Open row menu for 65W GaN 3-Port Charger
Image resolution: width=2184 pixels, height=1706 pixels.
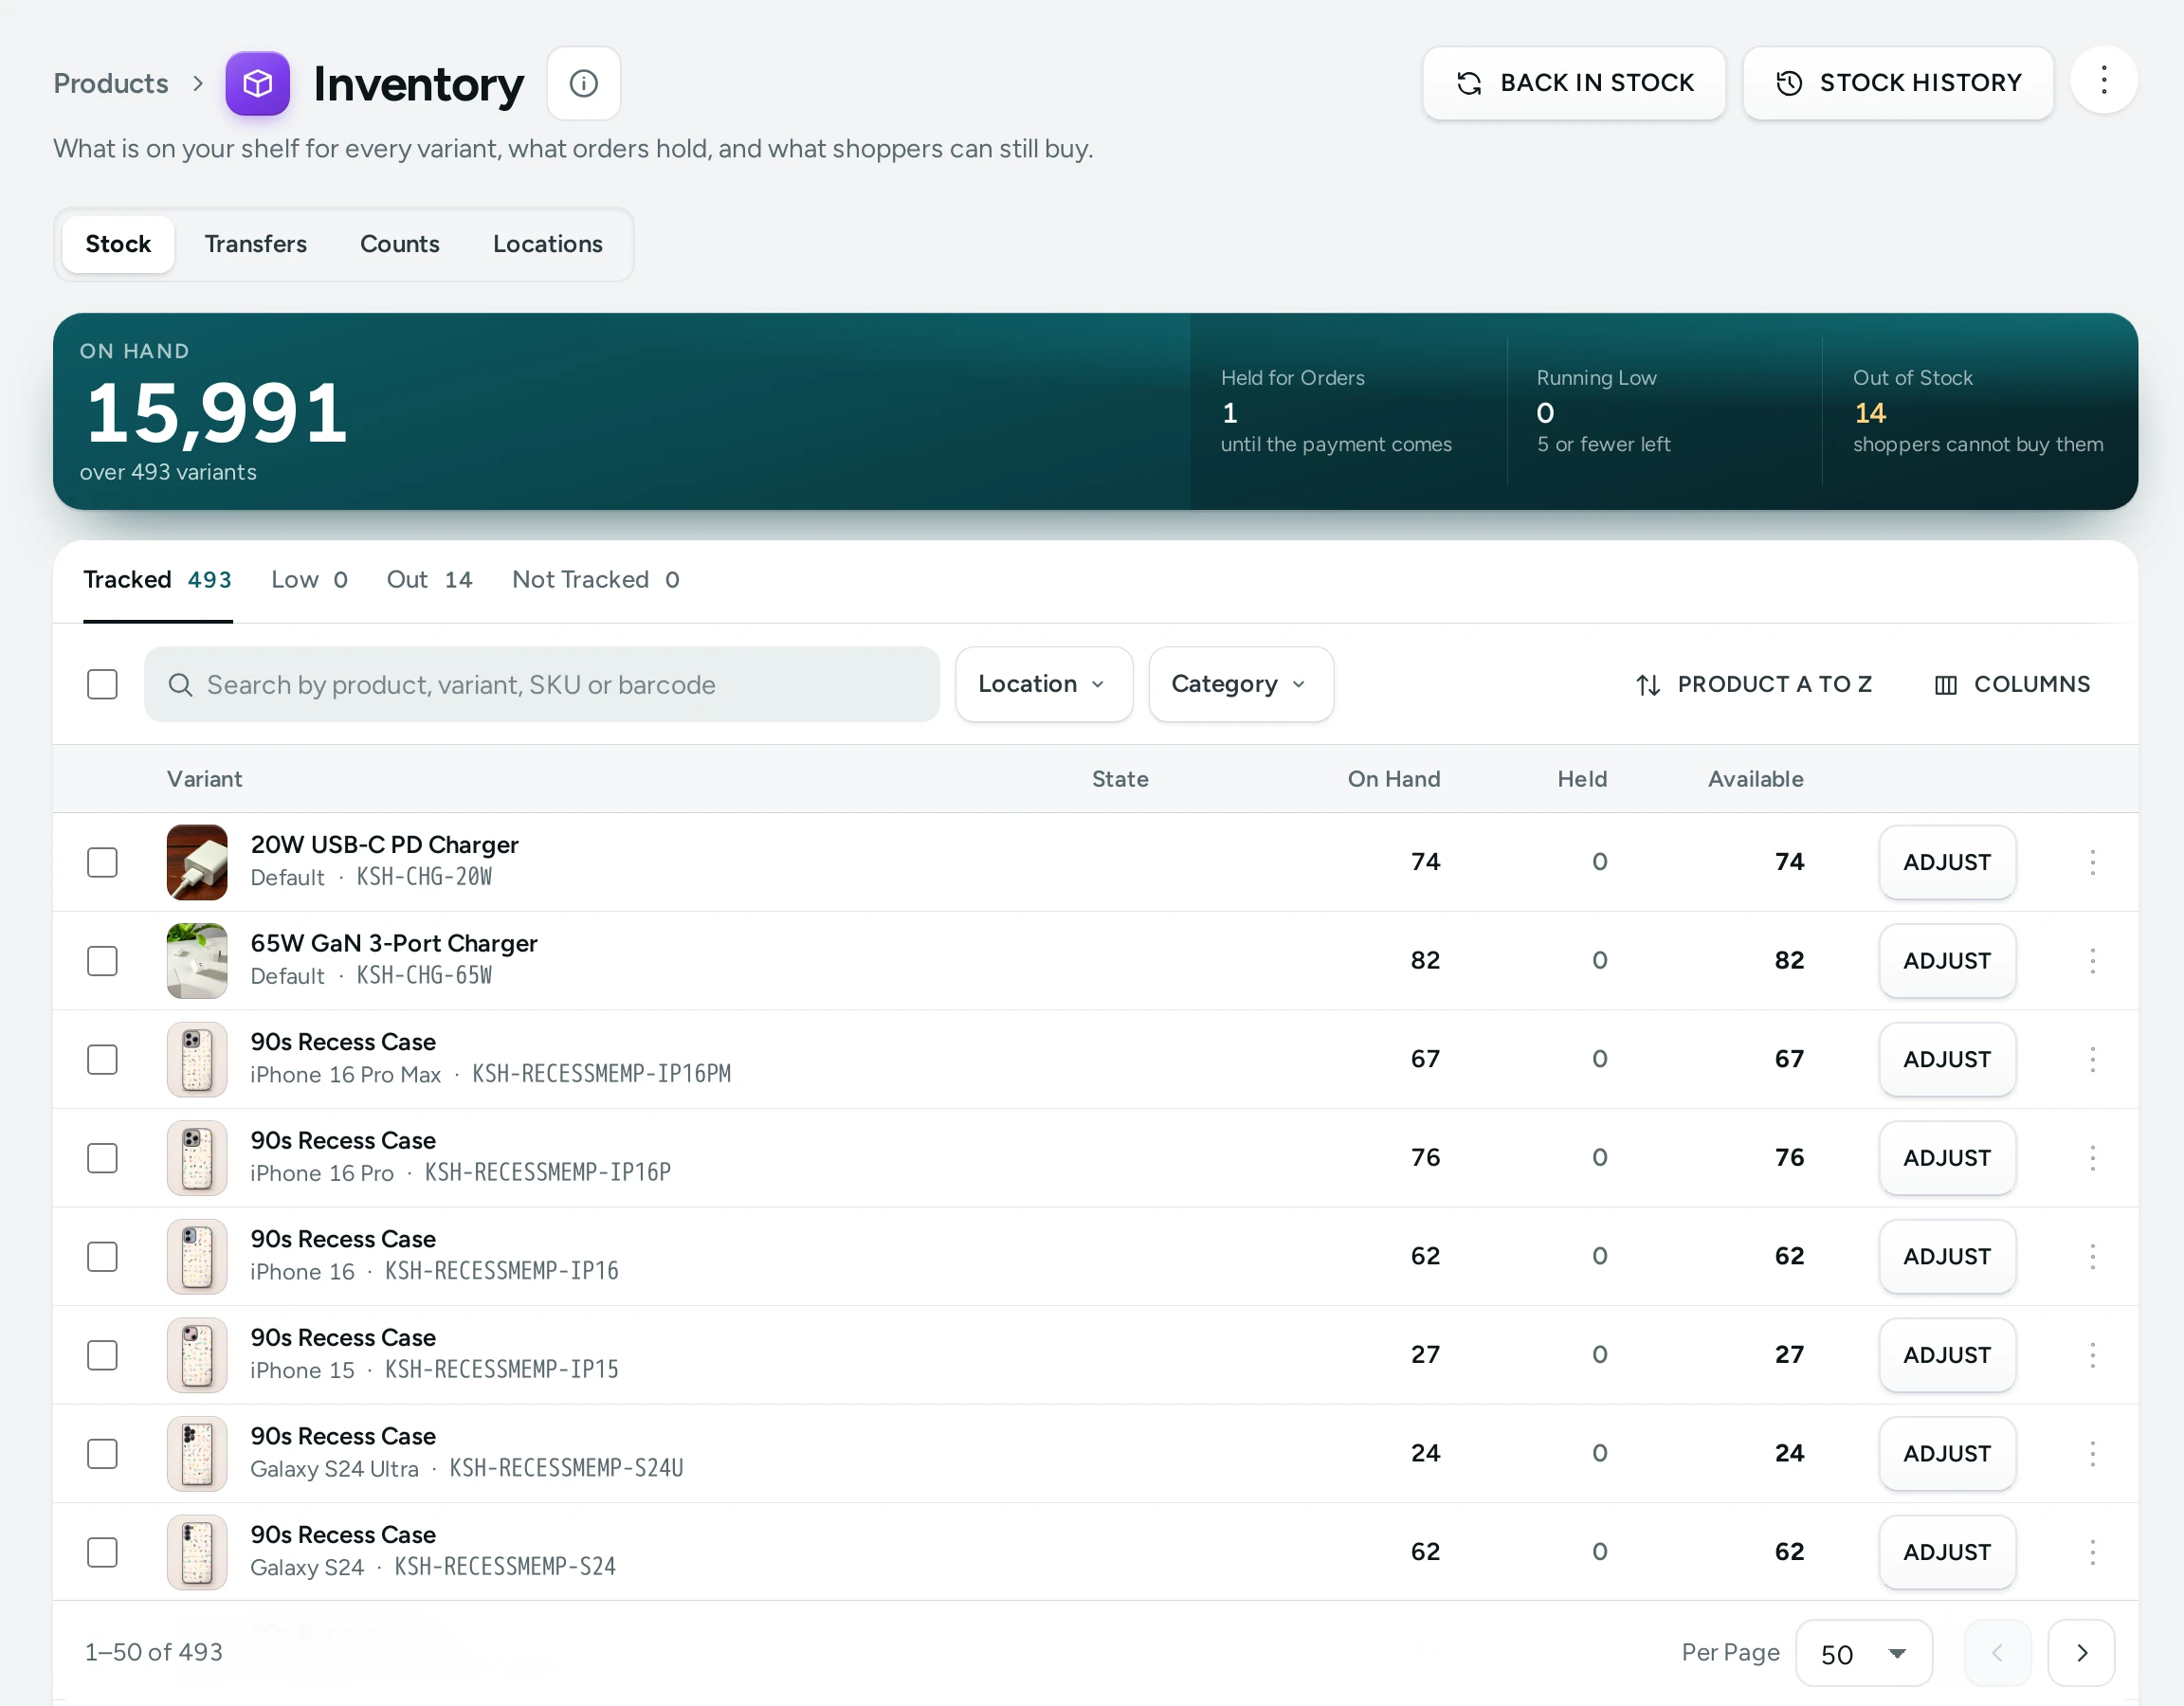[x=2092, y=961]
